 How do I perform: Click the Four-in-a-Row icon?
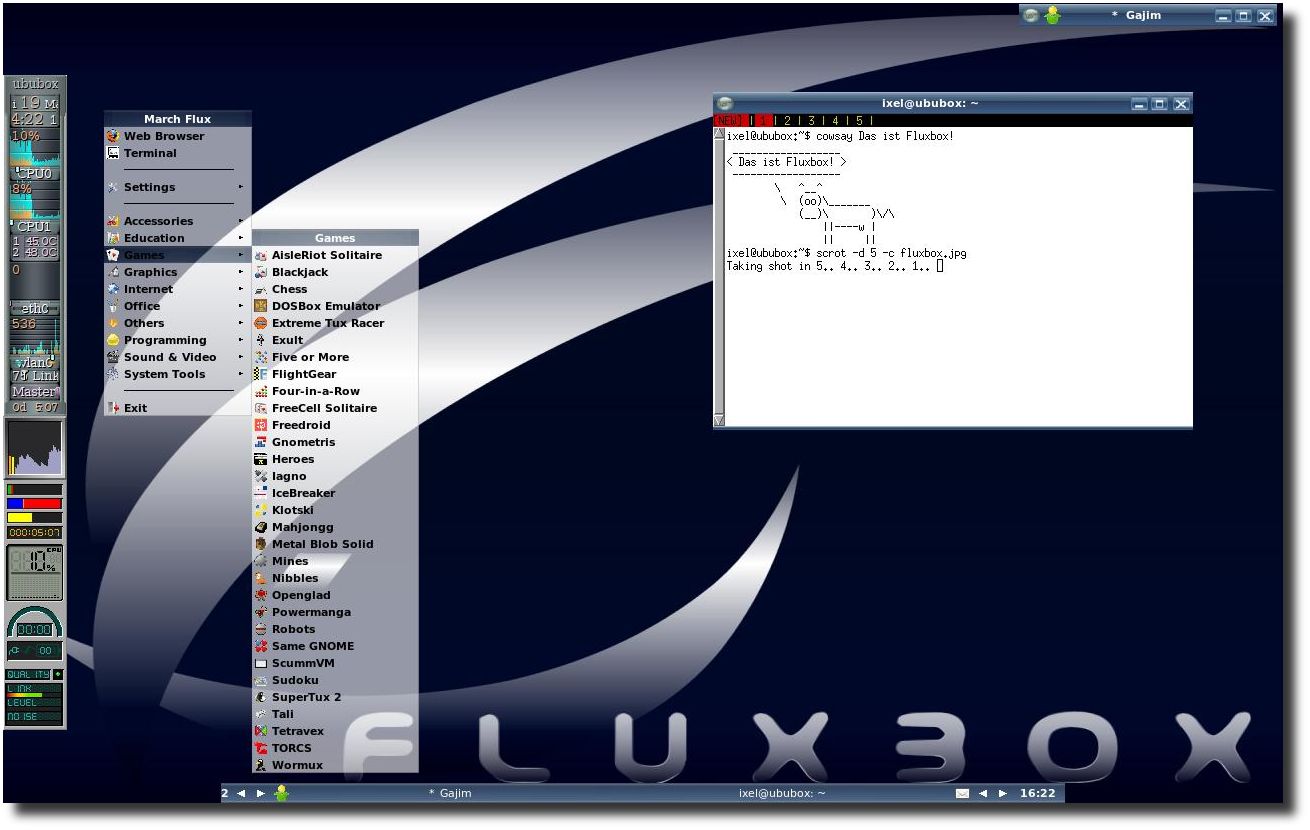pos(261,391)
